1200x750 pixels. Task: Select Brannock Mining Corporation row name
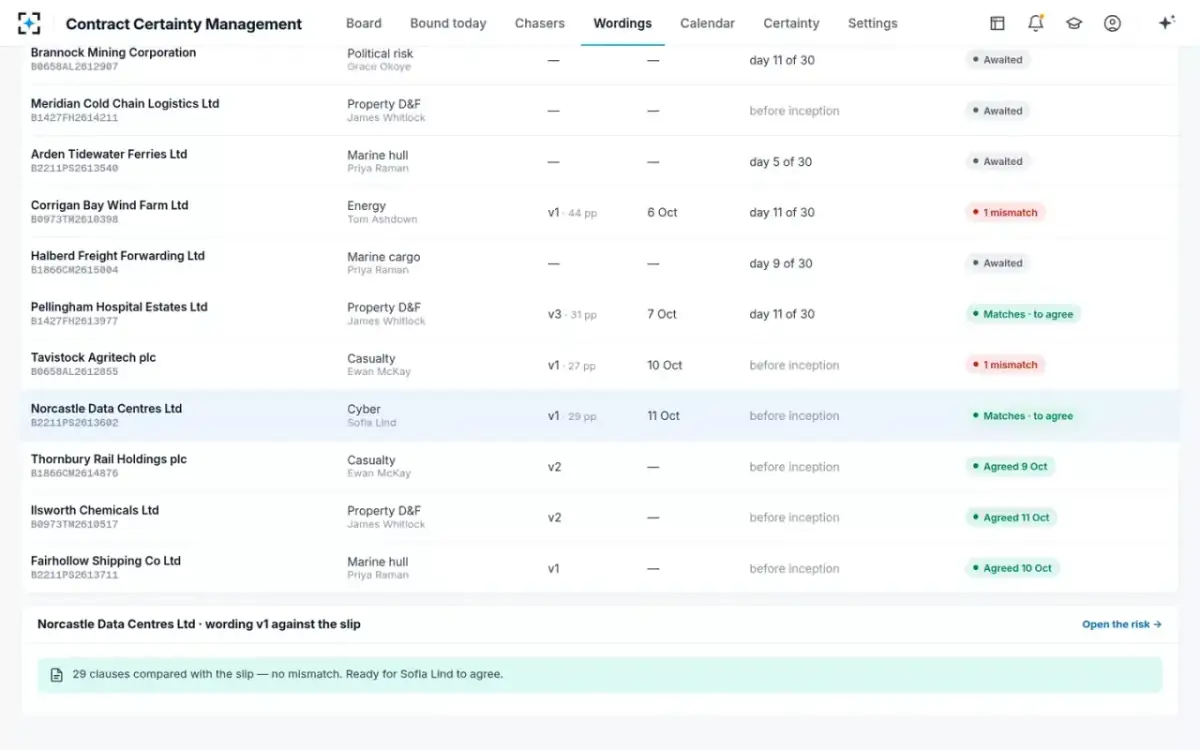(x=113, y=52)
